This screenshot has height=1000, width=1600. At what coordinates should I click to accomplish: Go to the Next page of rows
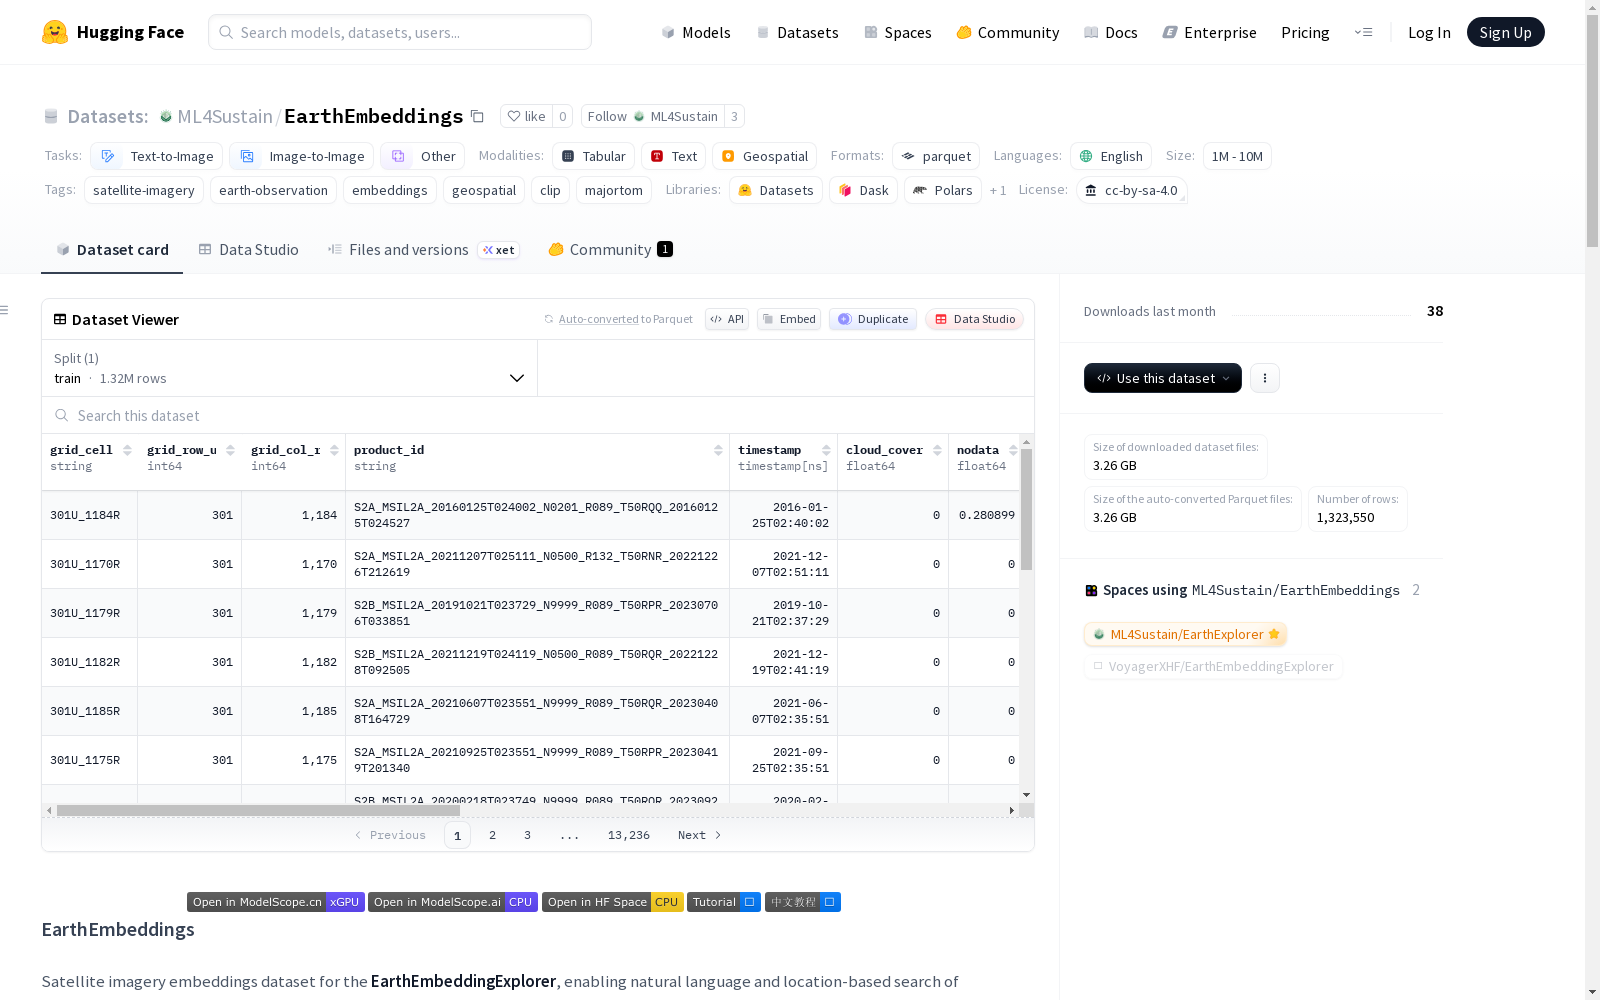tap(699, 835)
